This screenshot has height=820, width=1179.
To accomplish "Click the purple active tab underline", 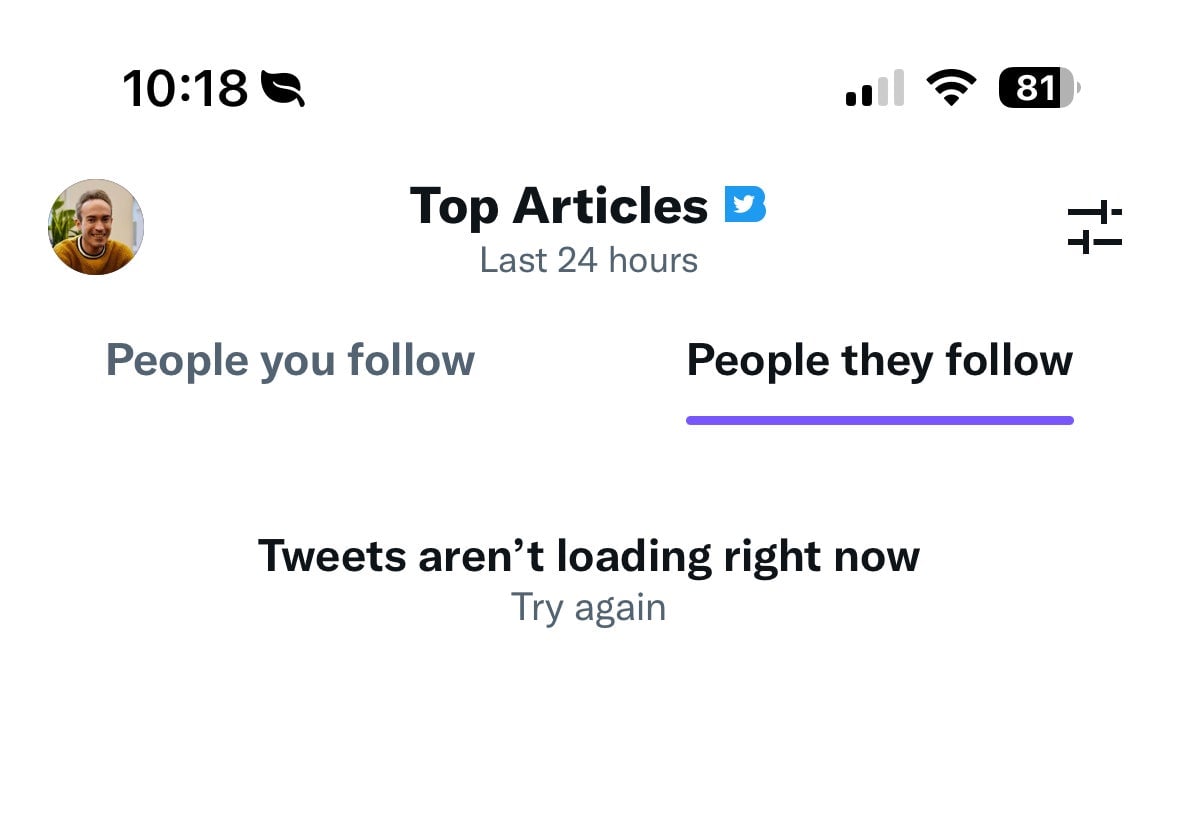I will coord(879,421).
